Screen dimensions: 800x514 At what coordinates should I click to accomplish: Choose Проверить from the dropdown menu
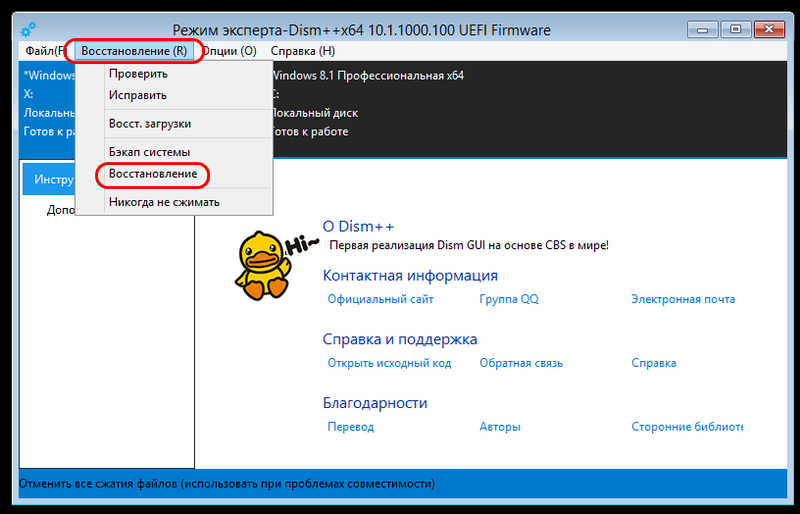tap(174, 74)
